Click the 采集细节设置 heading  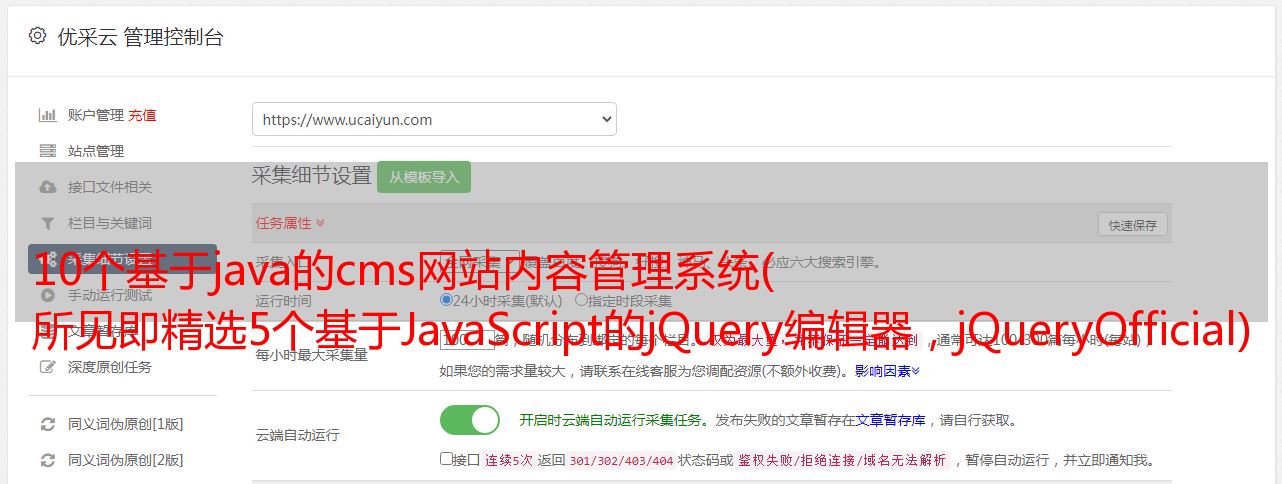[x=312, y=176]
